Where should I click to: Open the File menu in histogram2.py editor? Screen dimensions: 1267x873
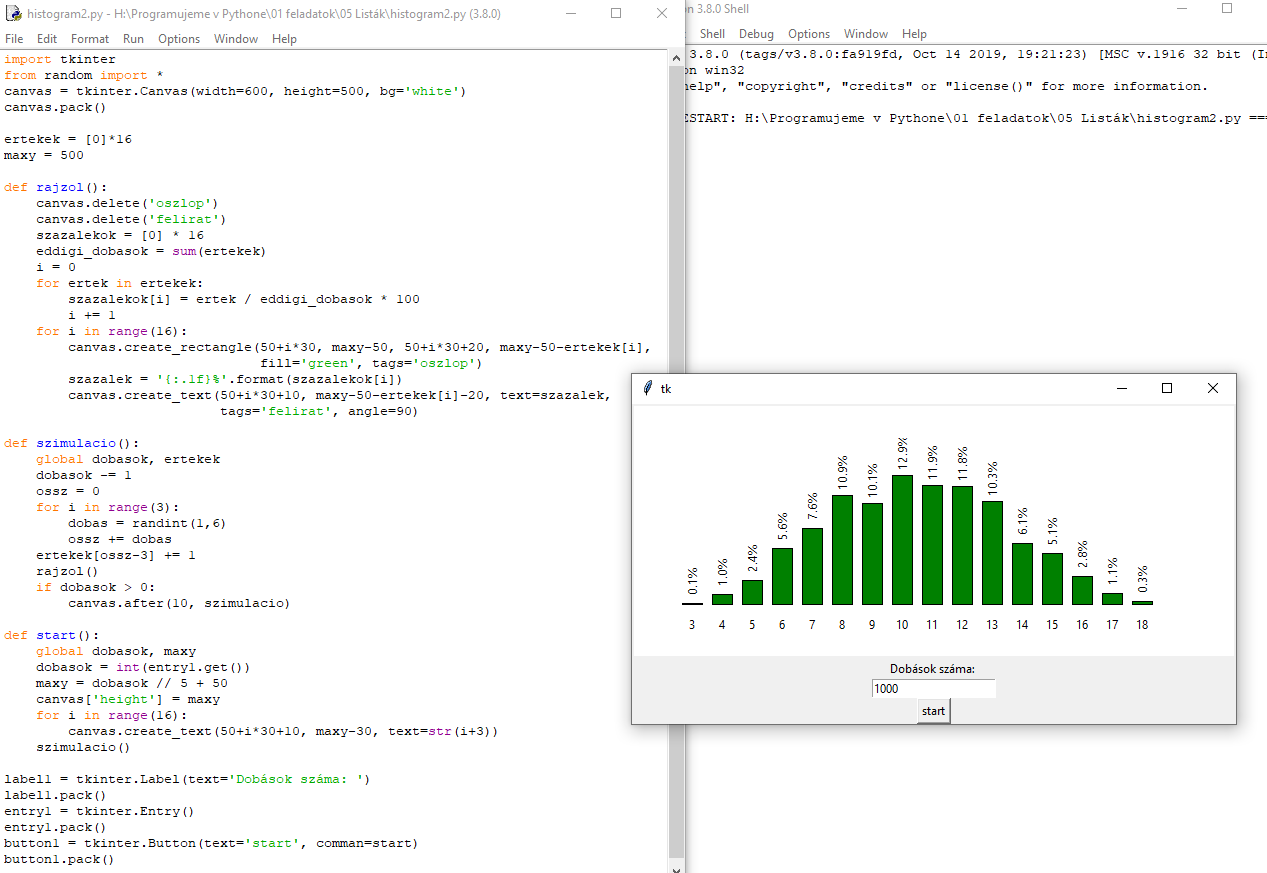14,39
